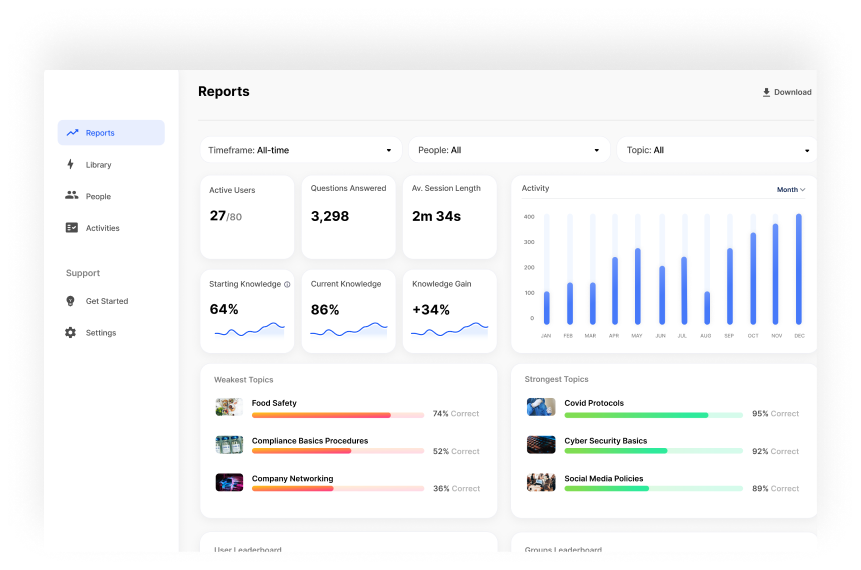Click info icon beside Starting Knowledge

287,284
